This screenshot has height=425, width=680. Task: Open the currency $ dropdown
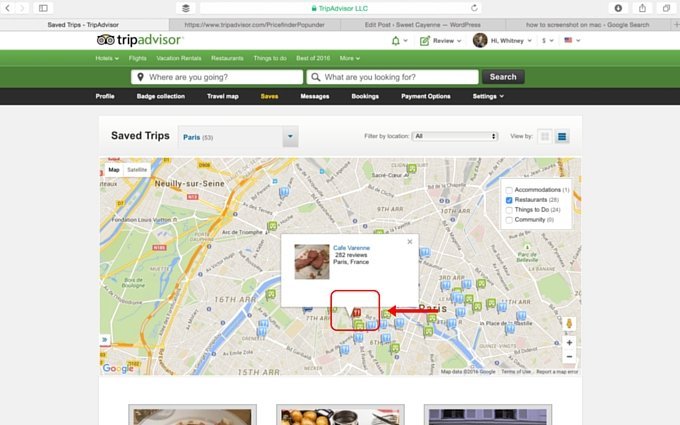pos(548,40)
